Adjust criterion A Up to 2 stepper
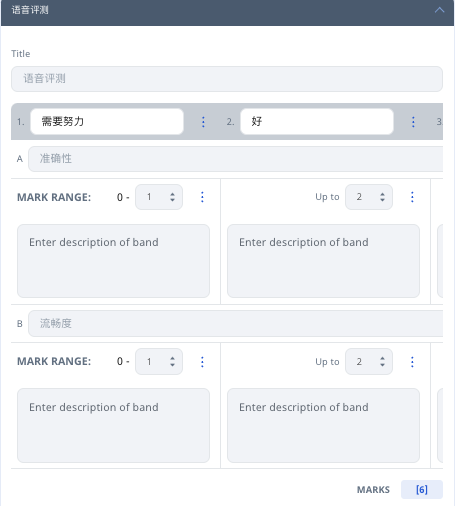The image size is (455, 506). click(x=369, y=197)
